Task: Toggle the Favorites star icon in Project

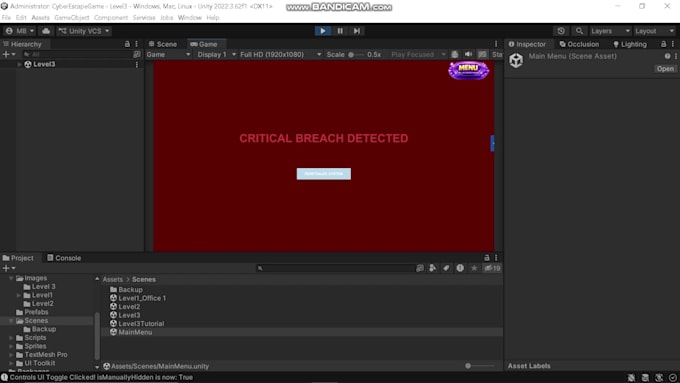Action: click(474, 268)
